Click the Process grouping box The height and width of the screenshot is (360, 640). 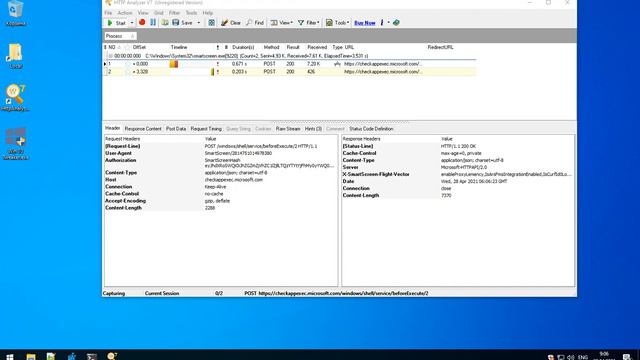point(120,36)
